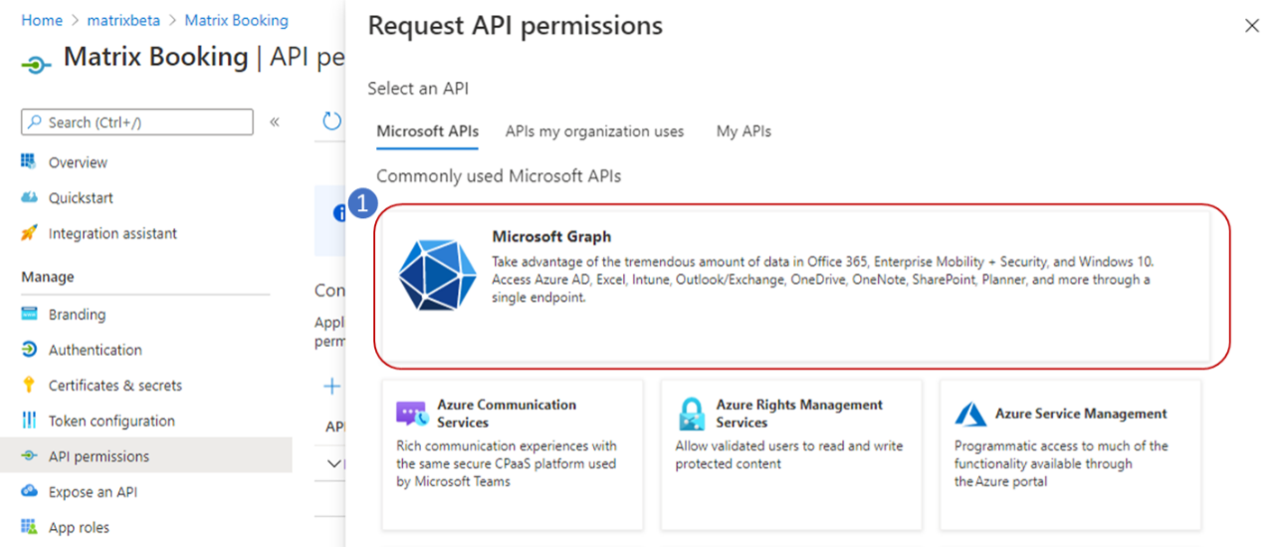Go to matrixbeta breadcrumb
This screenshot has height=550, width=1277.
pyautogui.click(x=124, y=20)
